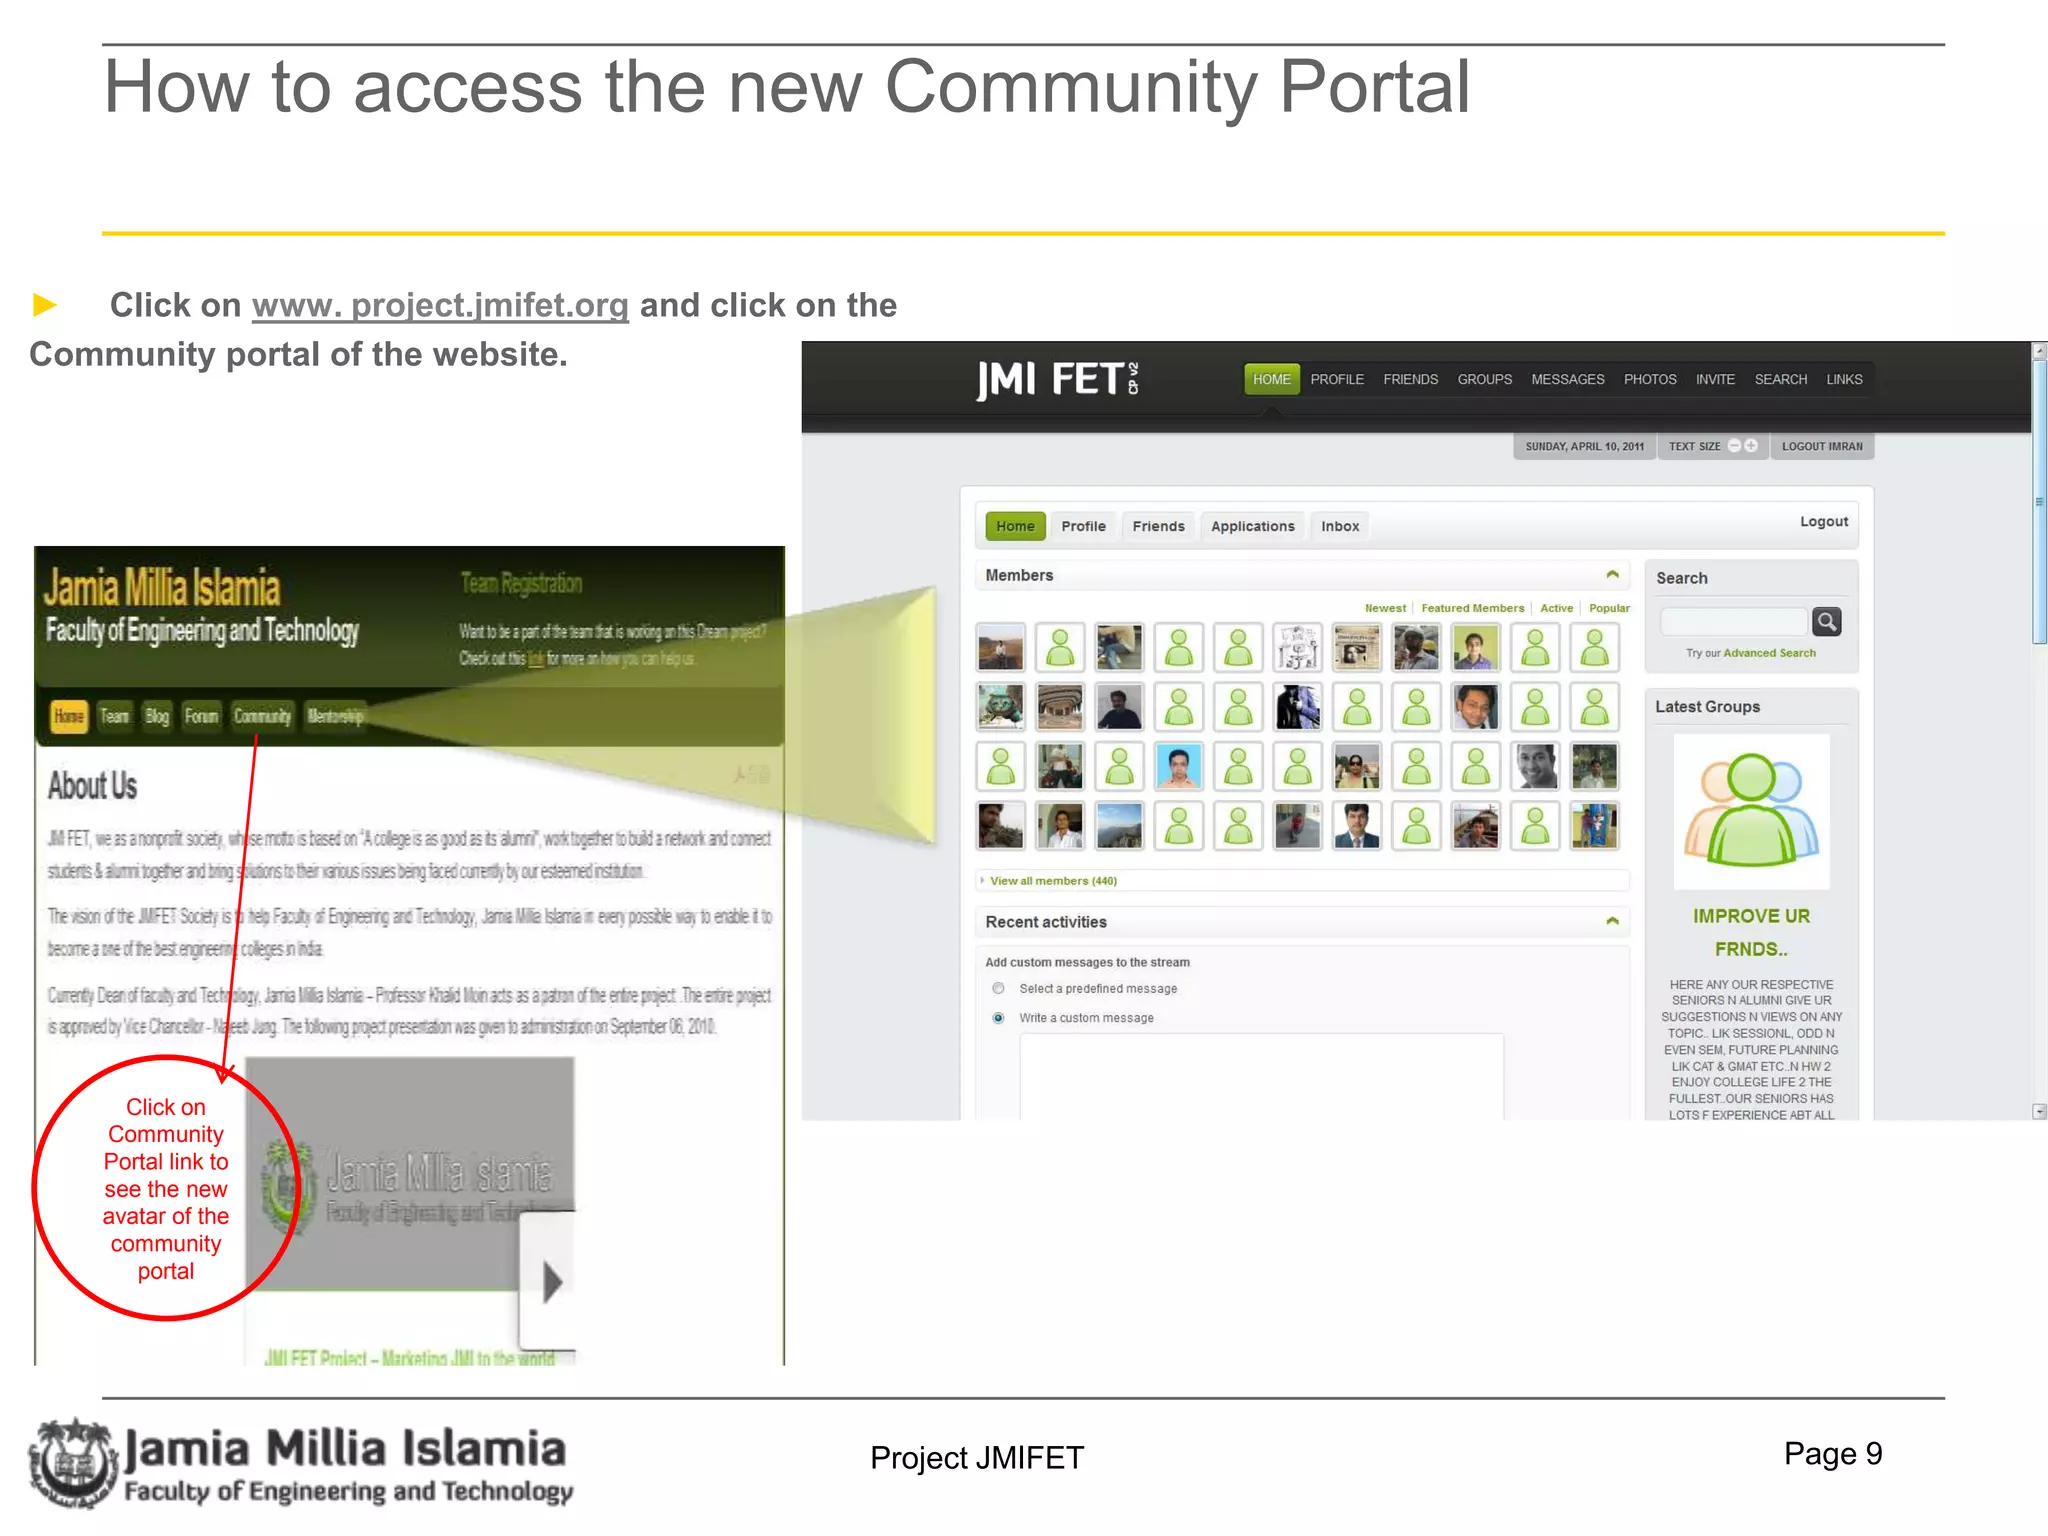Click inside the Search input field

(1733, 622)
